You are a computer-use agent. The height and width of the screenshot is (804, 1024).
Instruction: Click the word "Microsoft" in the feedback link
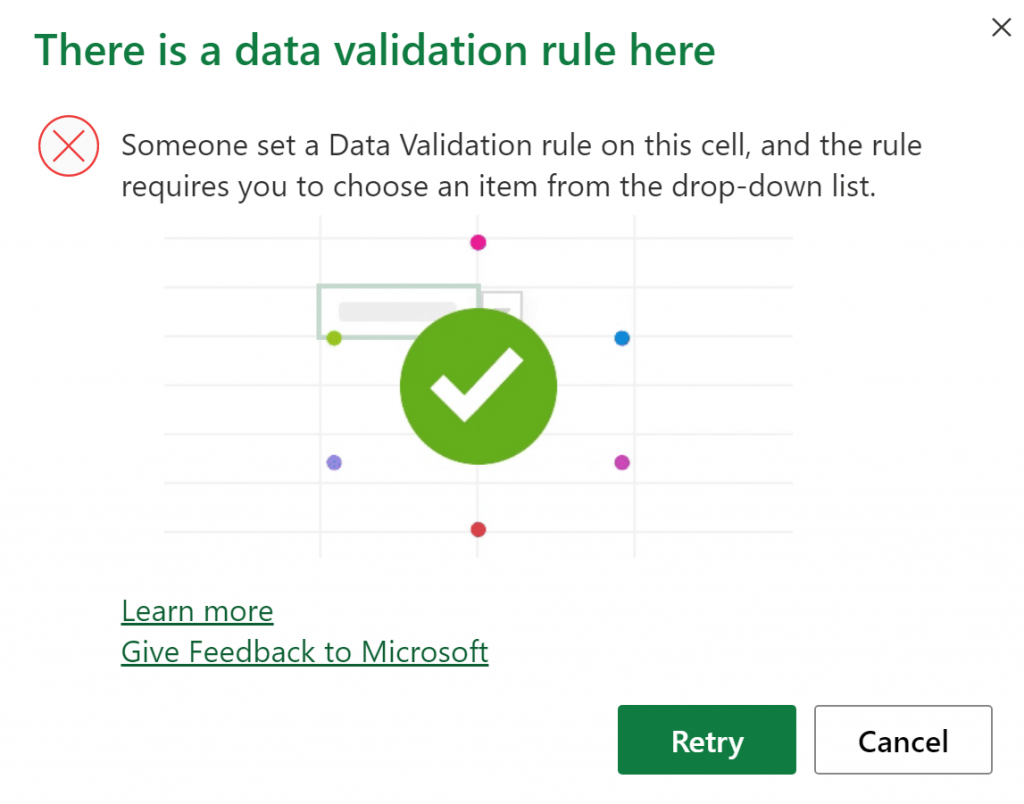pos(424,652)
